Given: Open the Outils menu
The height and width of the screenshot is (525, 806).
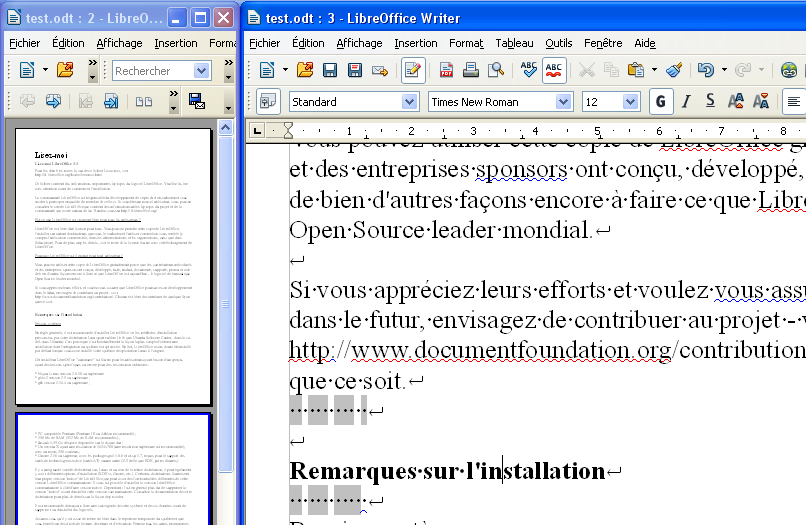Looking at the screenshot, I should [x=559, y=43].
